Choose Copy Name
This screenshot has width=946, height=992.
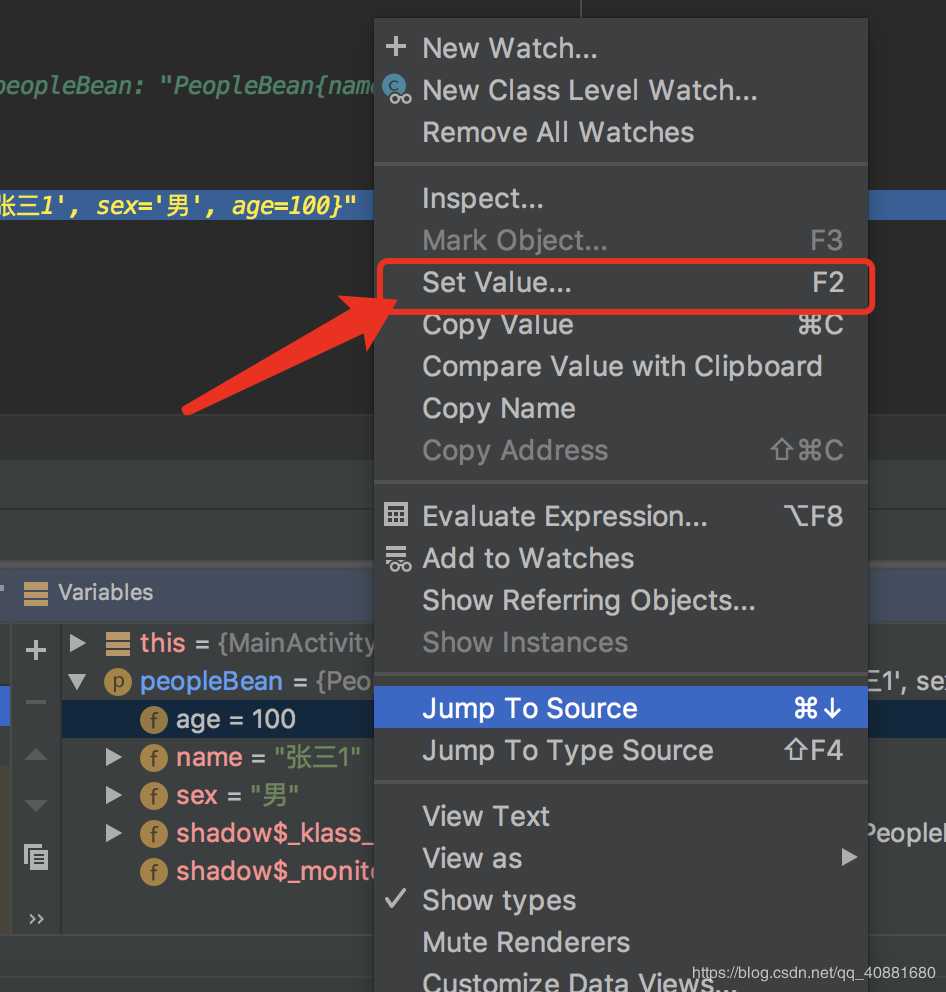coord(620,408)
